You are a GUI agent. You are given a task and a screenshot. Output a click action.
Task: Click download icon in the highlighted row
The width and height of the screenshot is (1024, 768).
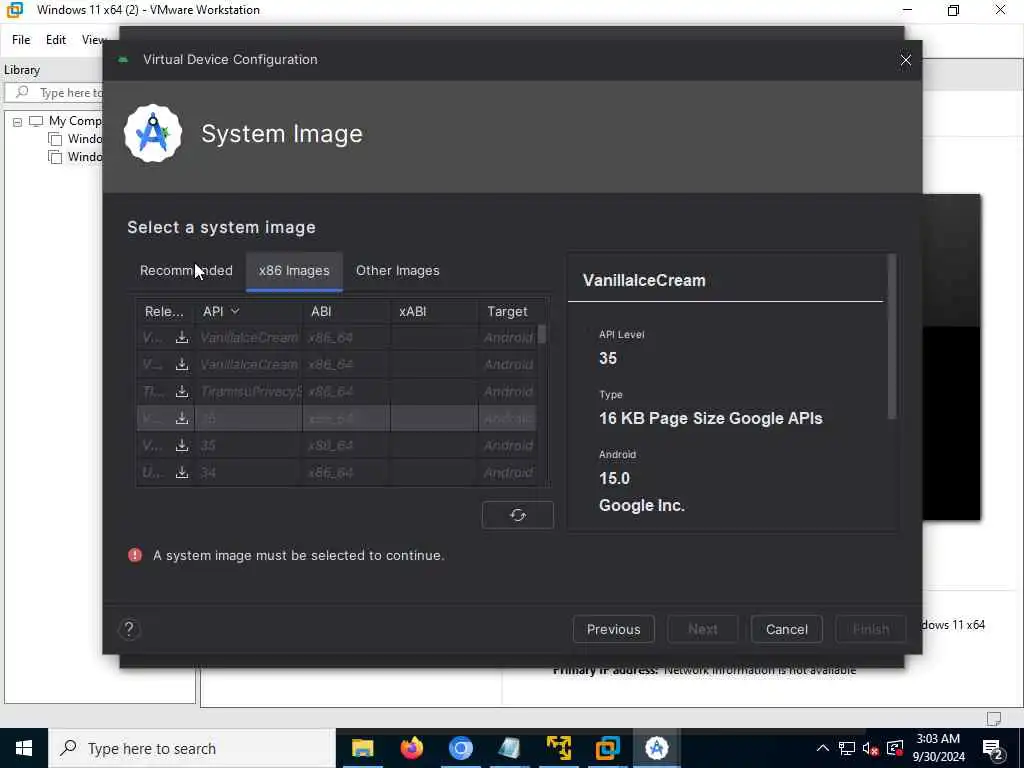click(x=182, y=419)
